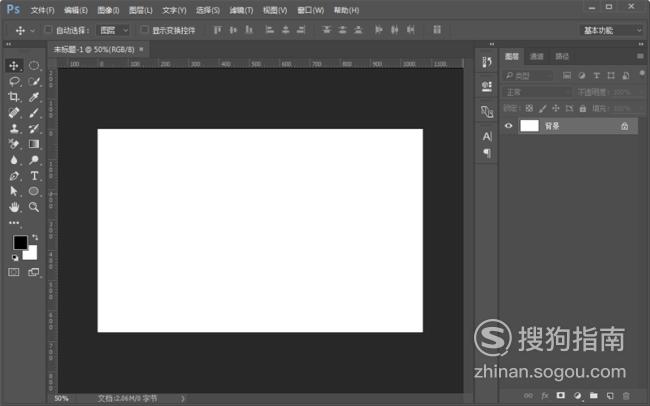The width and height of the screenshot is (650, 406).
Task: Click the Add layer style fx button
Action: 545,396
